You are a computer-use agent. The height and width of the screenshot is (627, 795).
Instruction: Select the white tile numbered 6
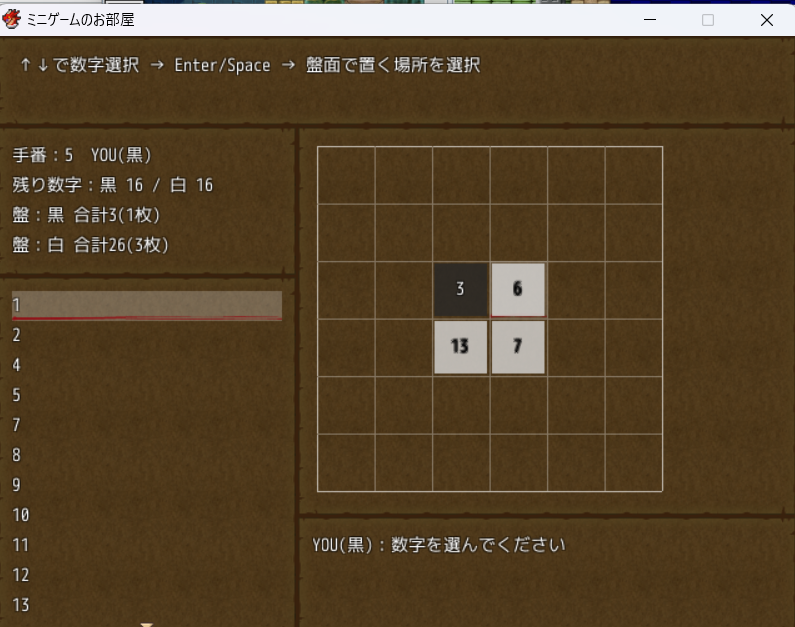[518, 289]
